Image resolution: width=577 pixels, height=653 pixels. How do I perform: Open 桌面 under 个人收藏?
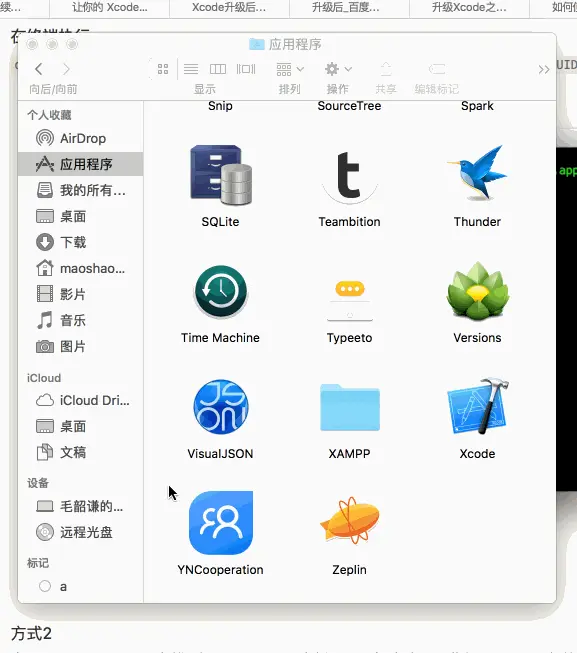80,216
